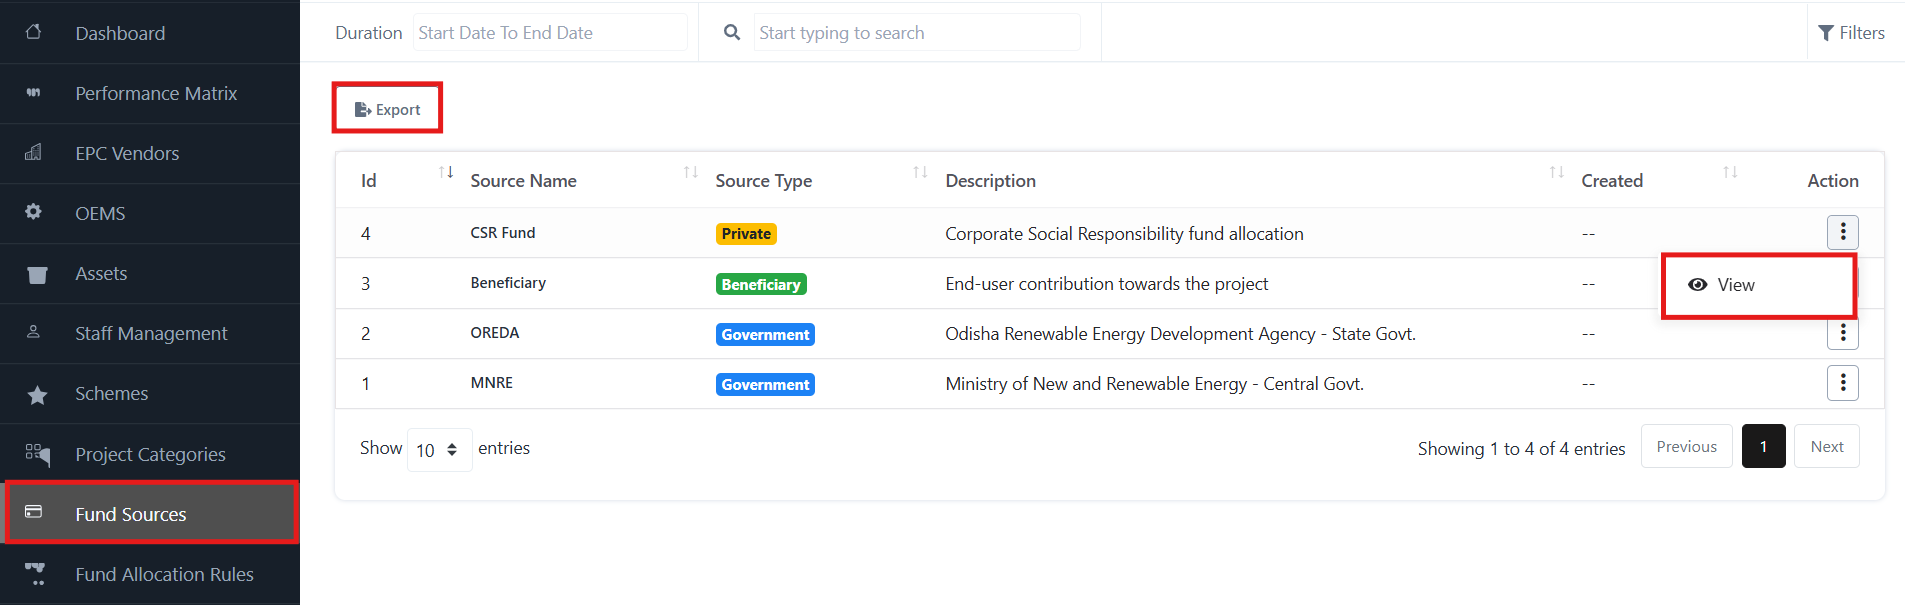Sort table by Description column

point(1556,173)
